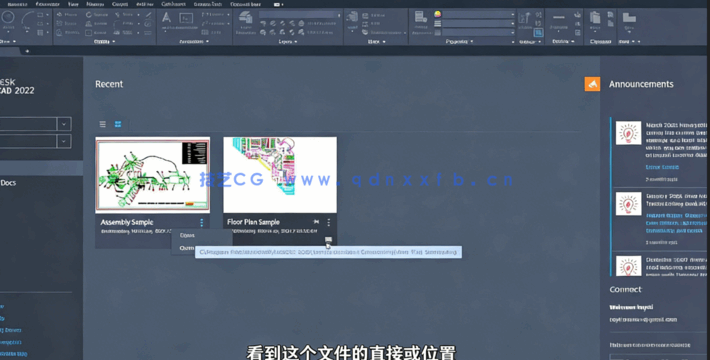Choose Open in the Assembly Sample context menu
This screenshot has width=710, height=360.
tap(187, 235)
